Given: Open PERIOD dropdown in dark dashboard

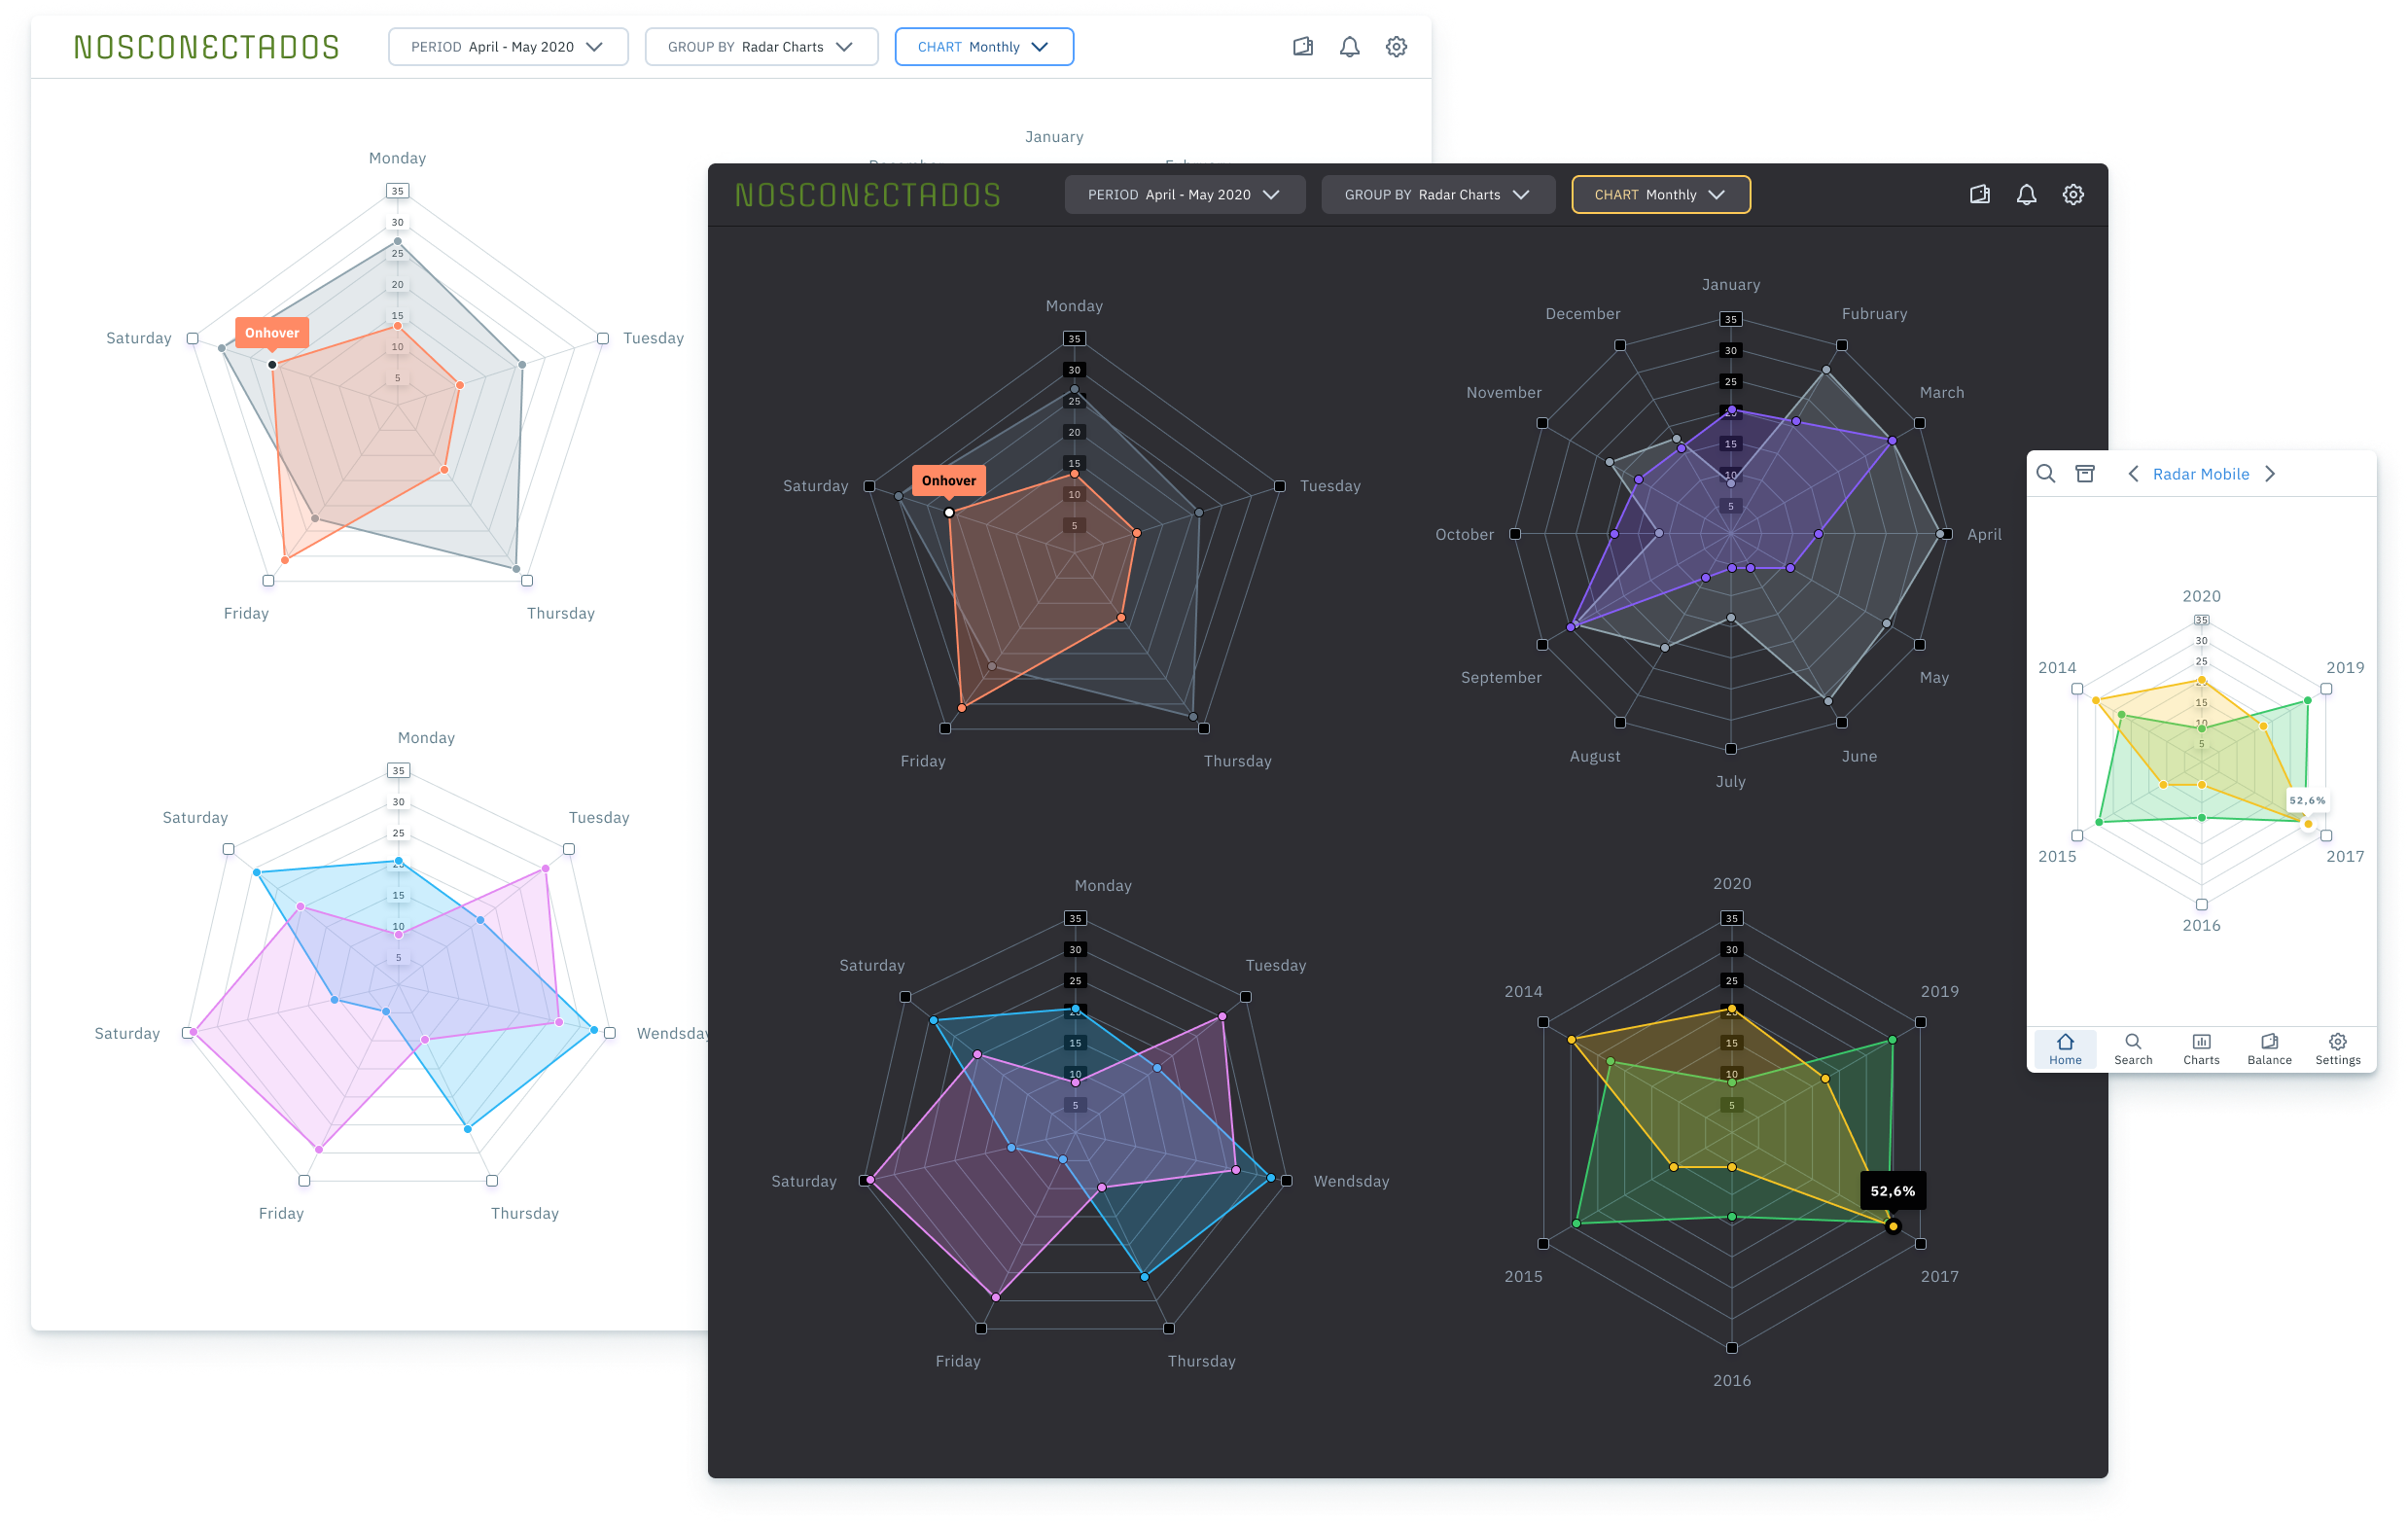Looking at the screenshot, I should coord(1184,195).
